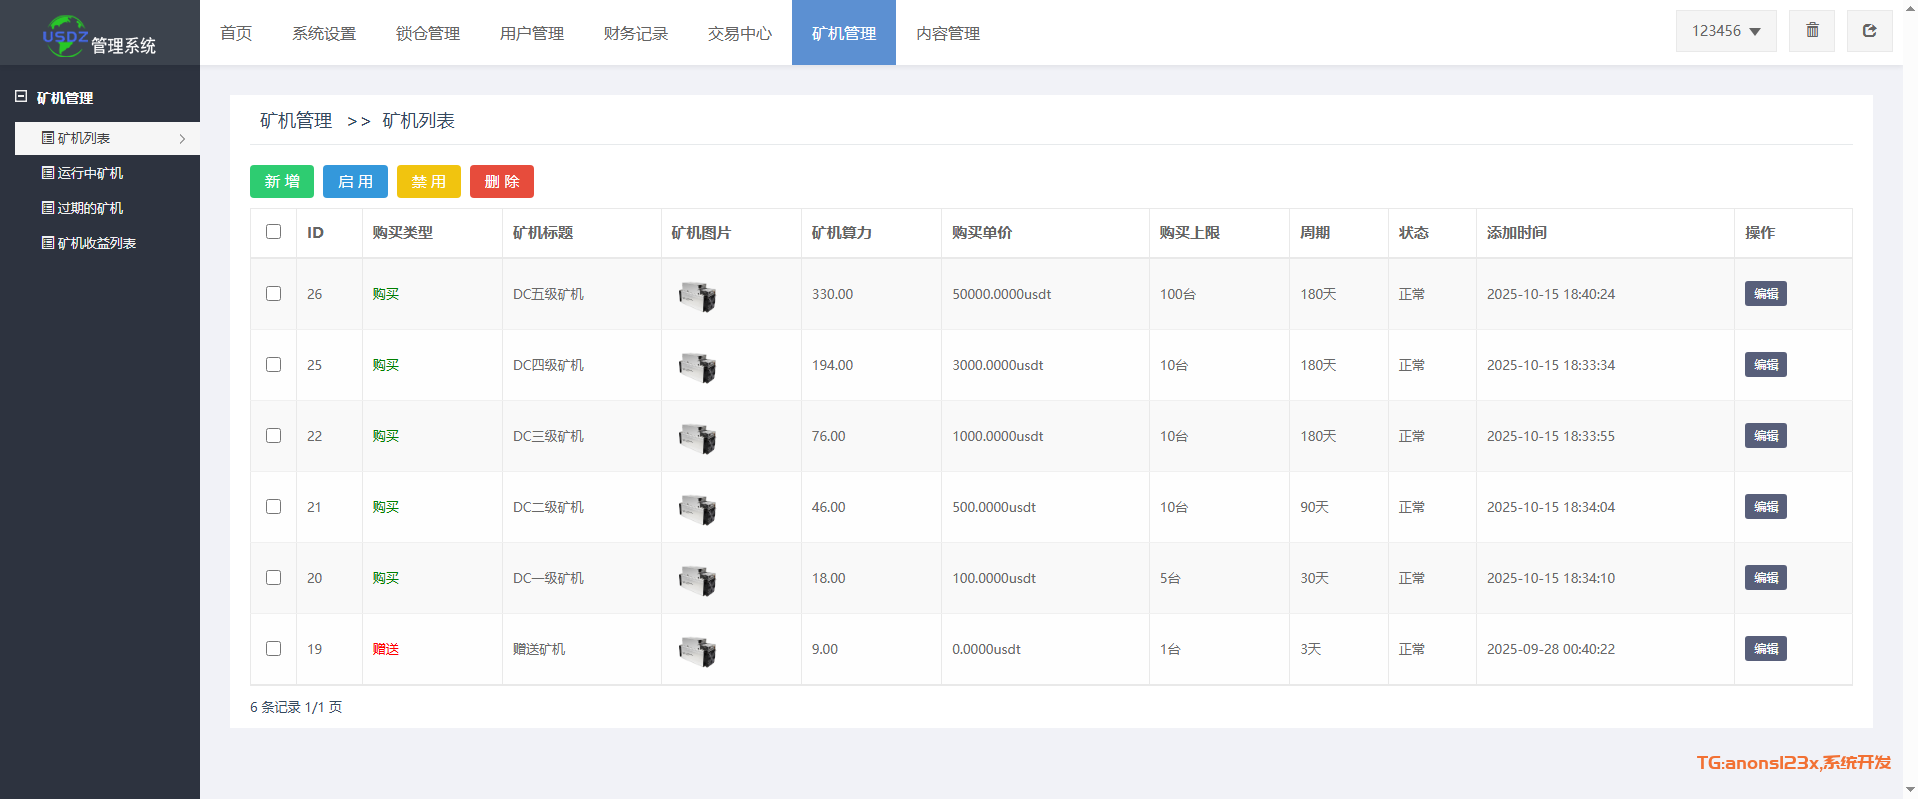The width and height of the screenshot is (1918, 799).
Task: Click the 矿机收益列表 sidebar icon
Action: pyautogui.click(x=48, y=243)
